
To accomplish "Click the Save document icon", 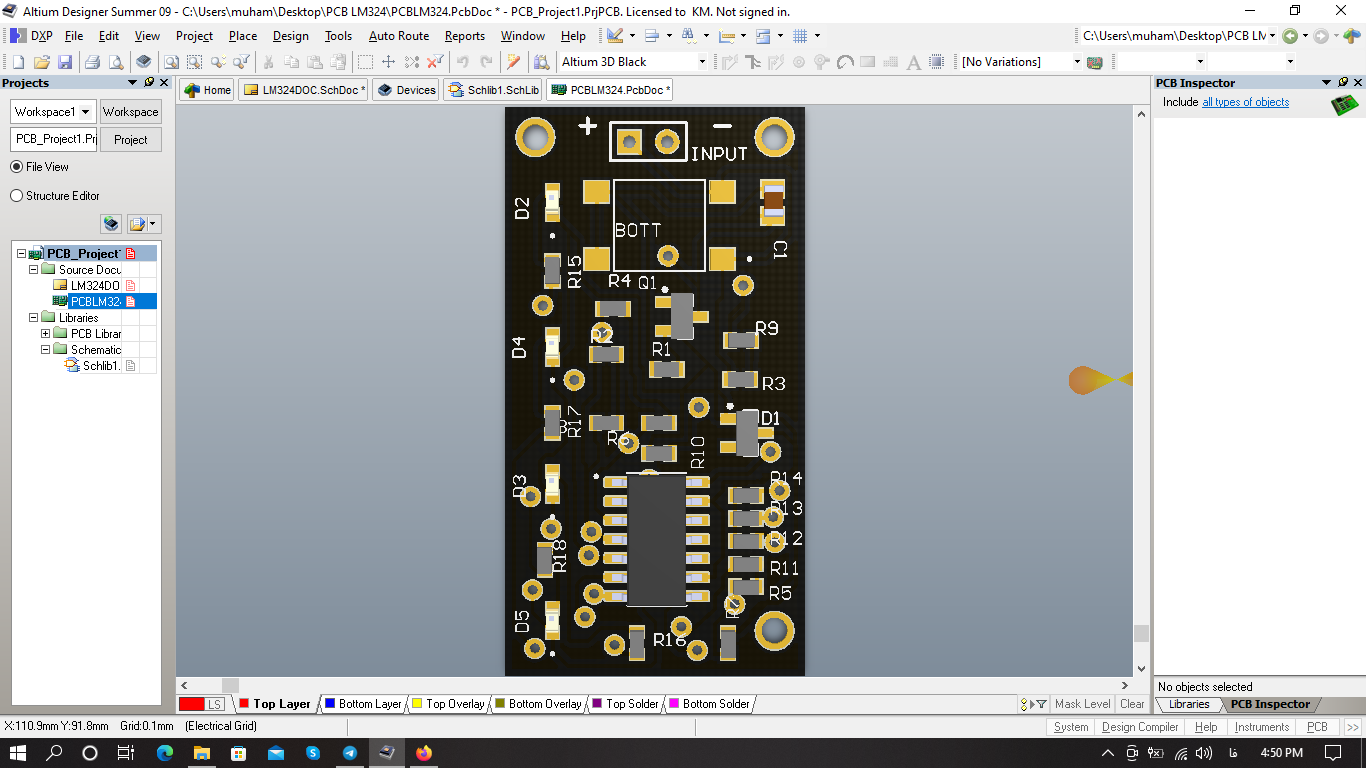I will [x=64, y=62].
